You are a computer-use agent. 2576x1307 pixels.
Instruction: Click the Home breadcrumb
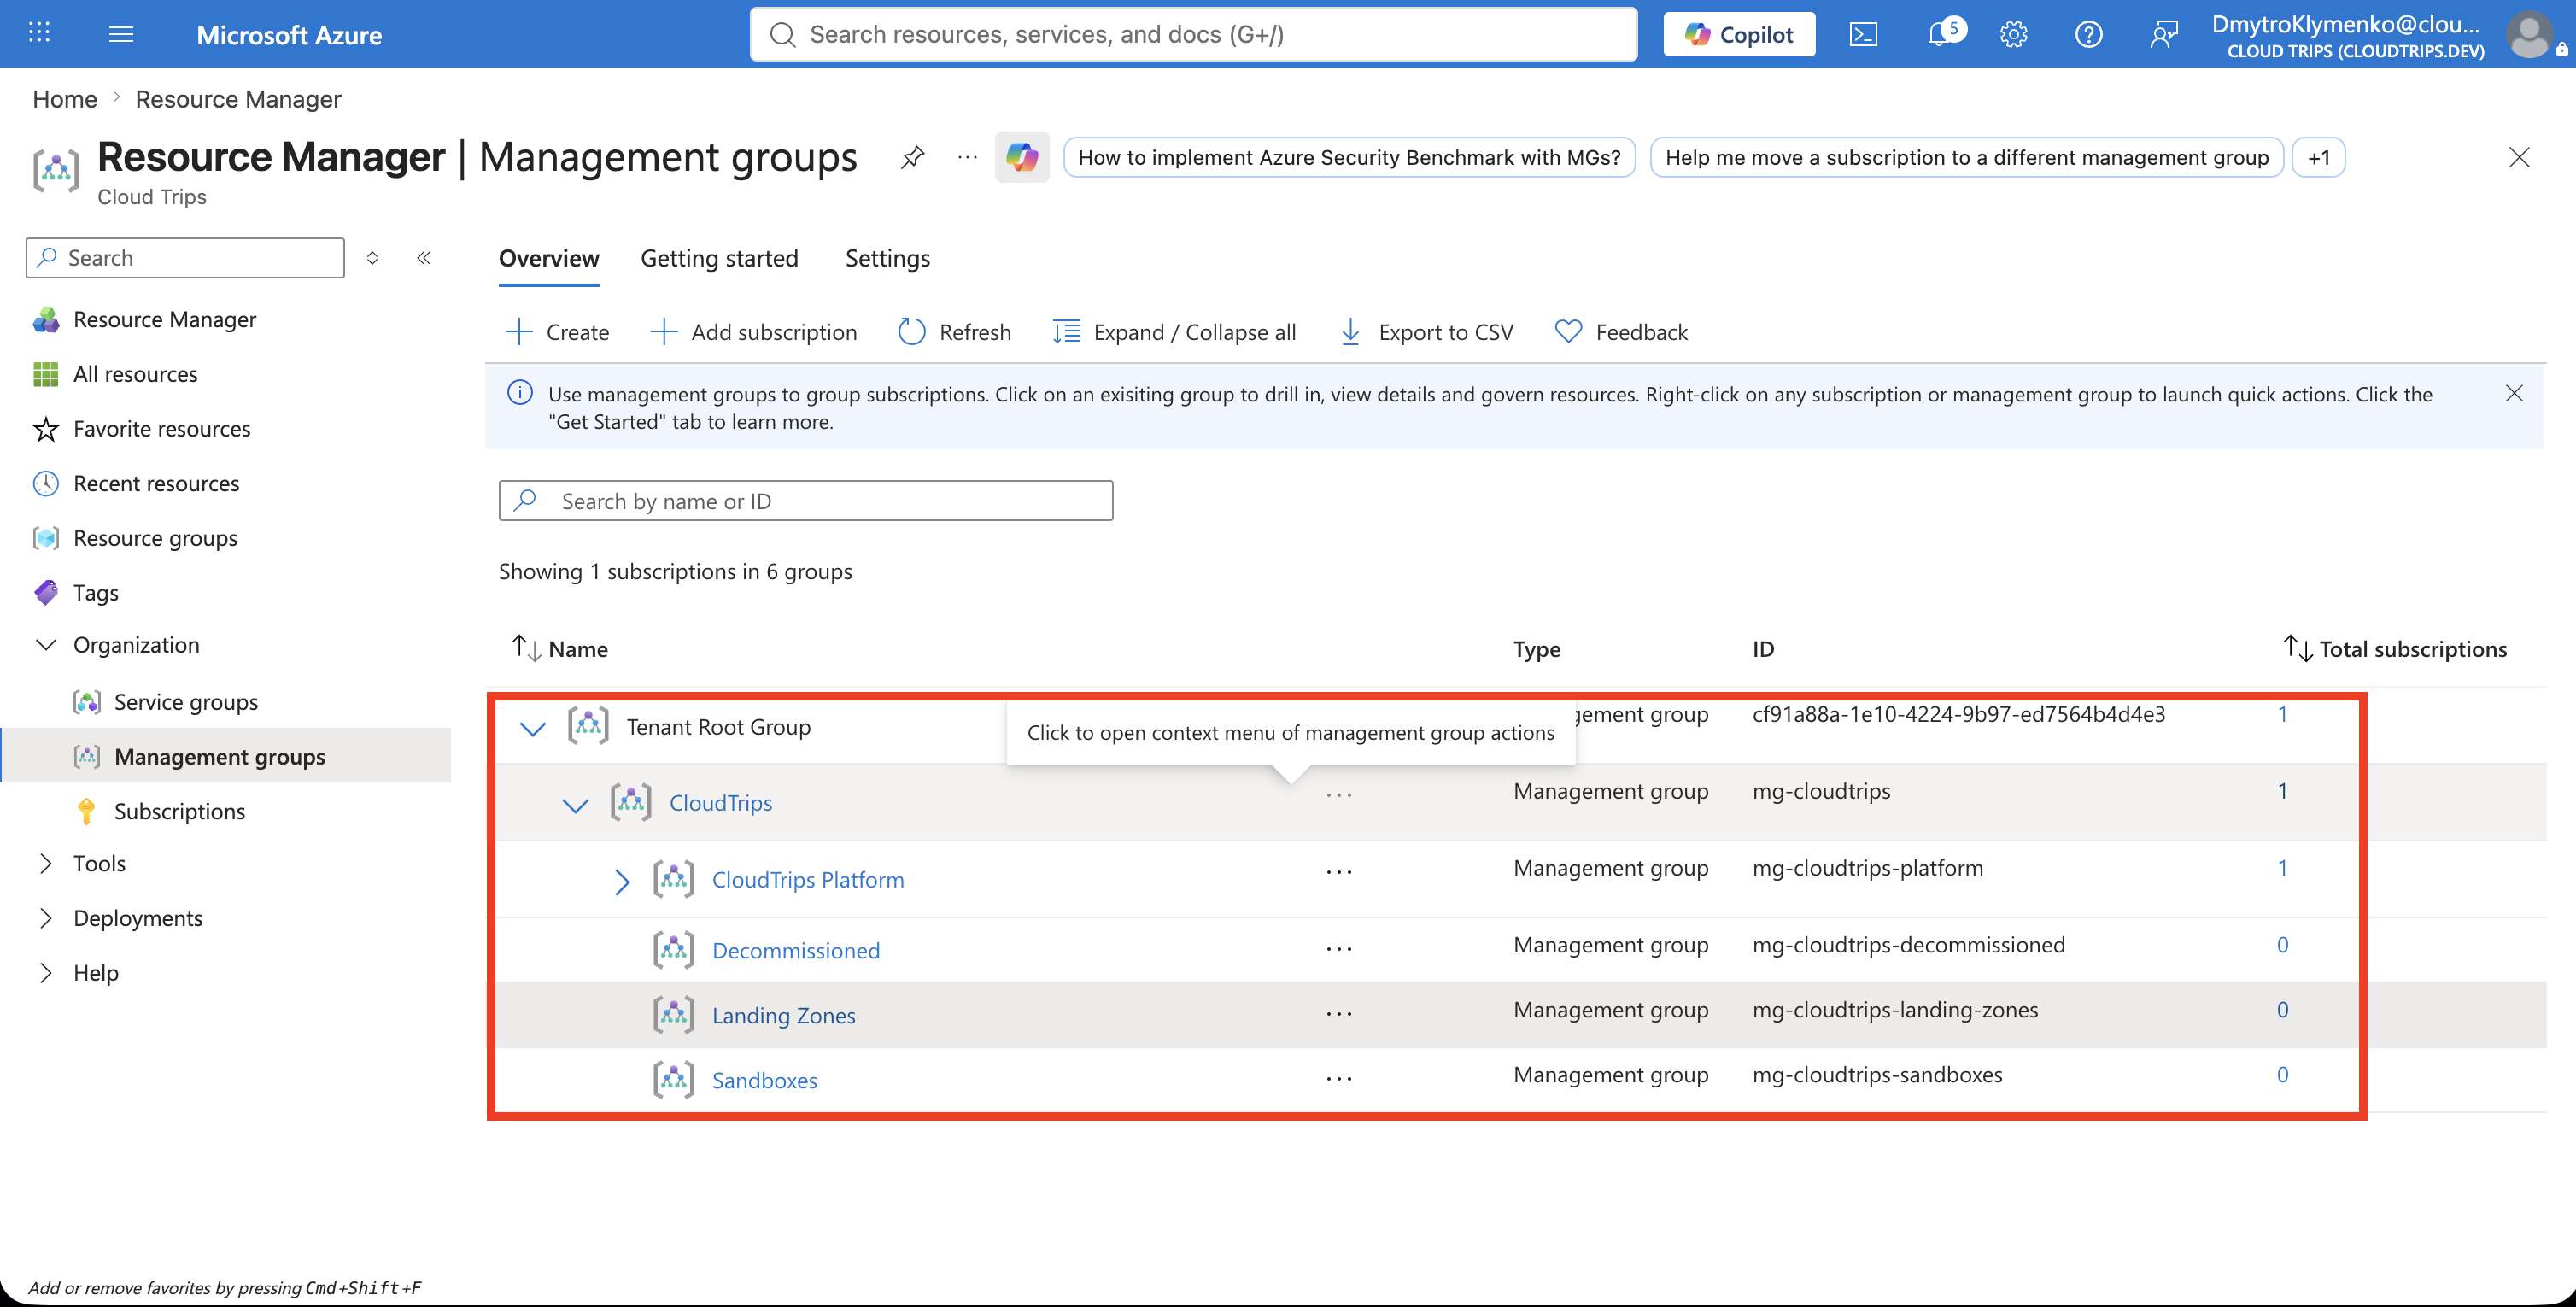tap(65, 99)
